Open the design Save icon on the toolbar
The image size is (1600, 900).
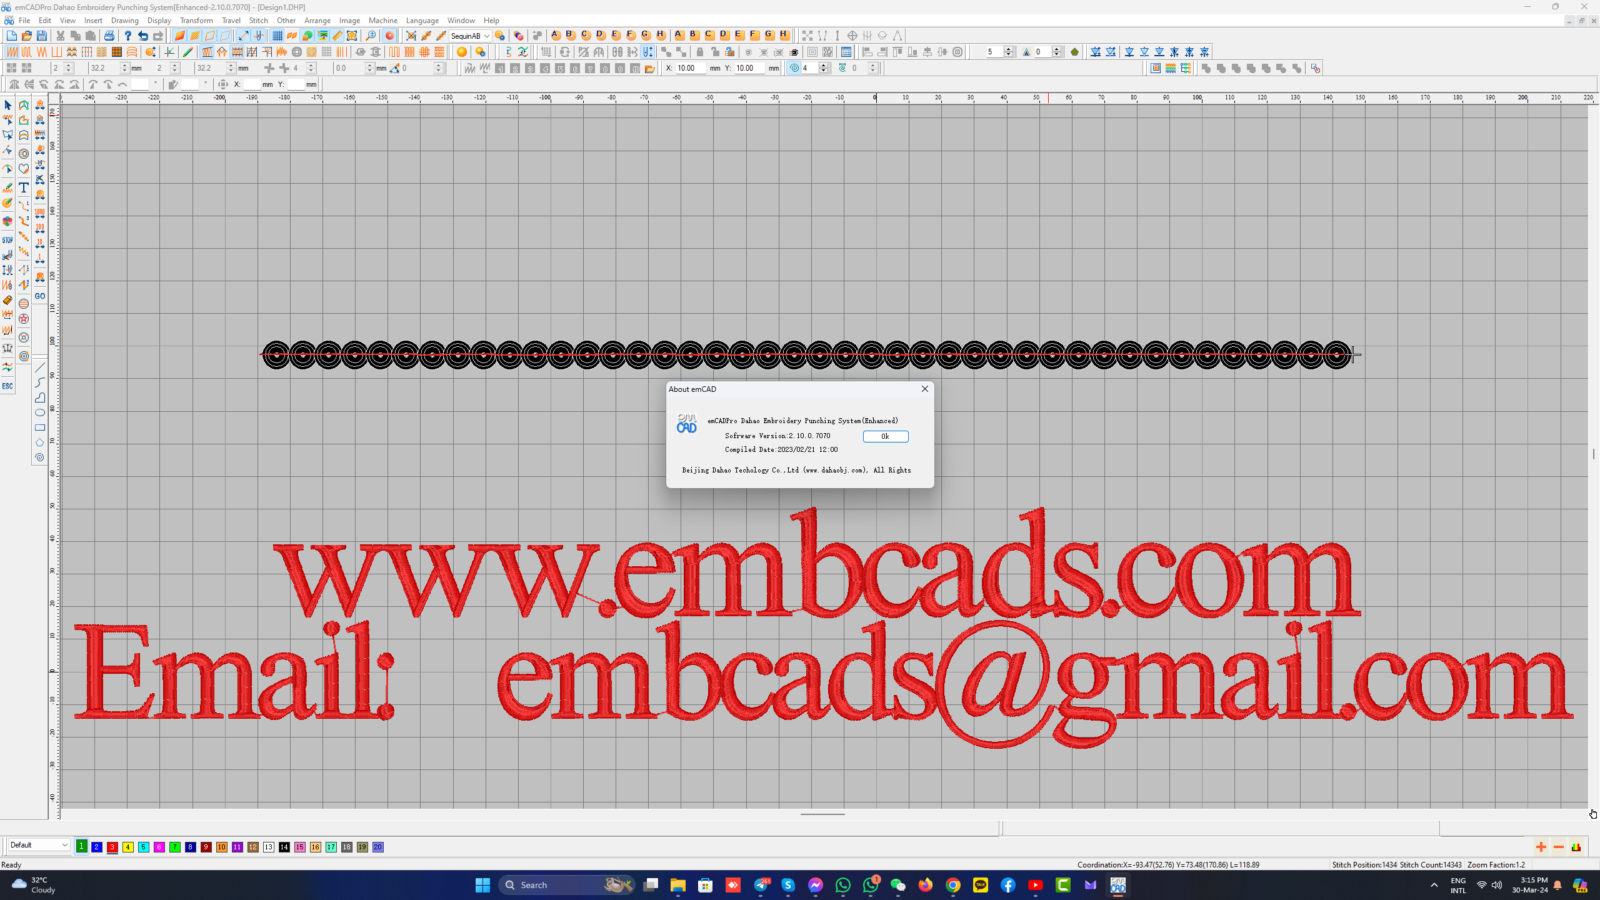[x=42, y=34]
